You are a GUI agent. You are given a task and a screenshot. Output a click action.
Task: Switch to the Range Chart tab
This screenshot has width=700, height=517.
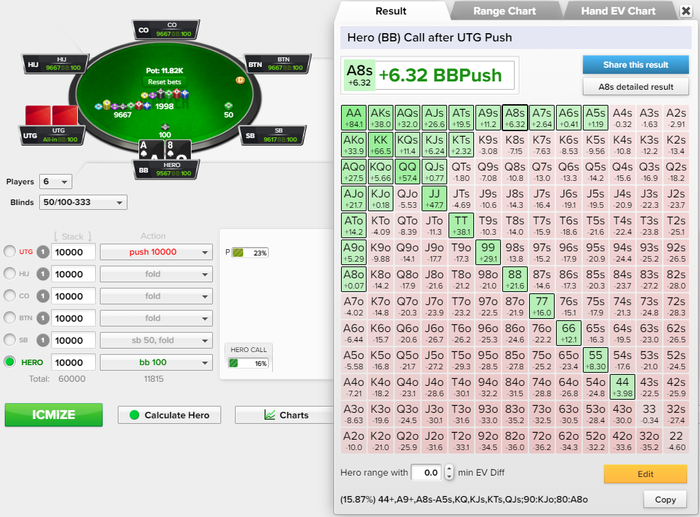[504, 11]
